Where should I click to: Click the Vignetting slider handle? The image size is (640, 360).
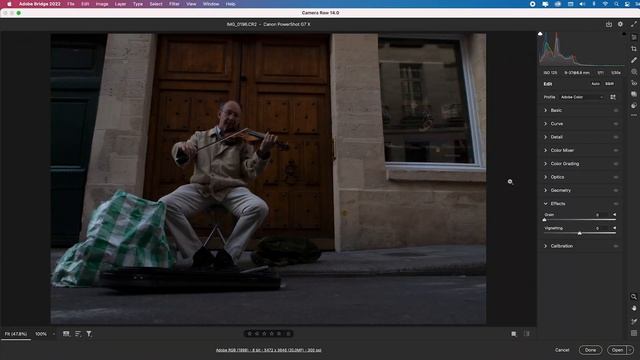(580, 233)
